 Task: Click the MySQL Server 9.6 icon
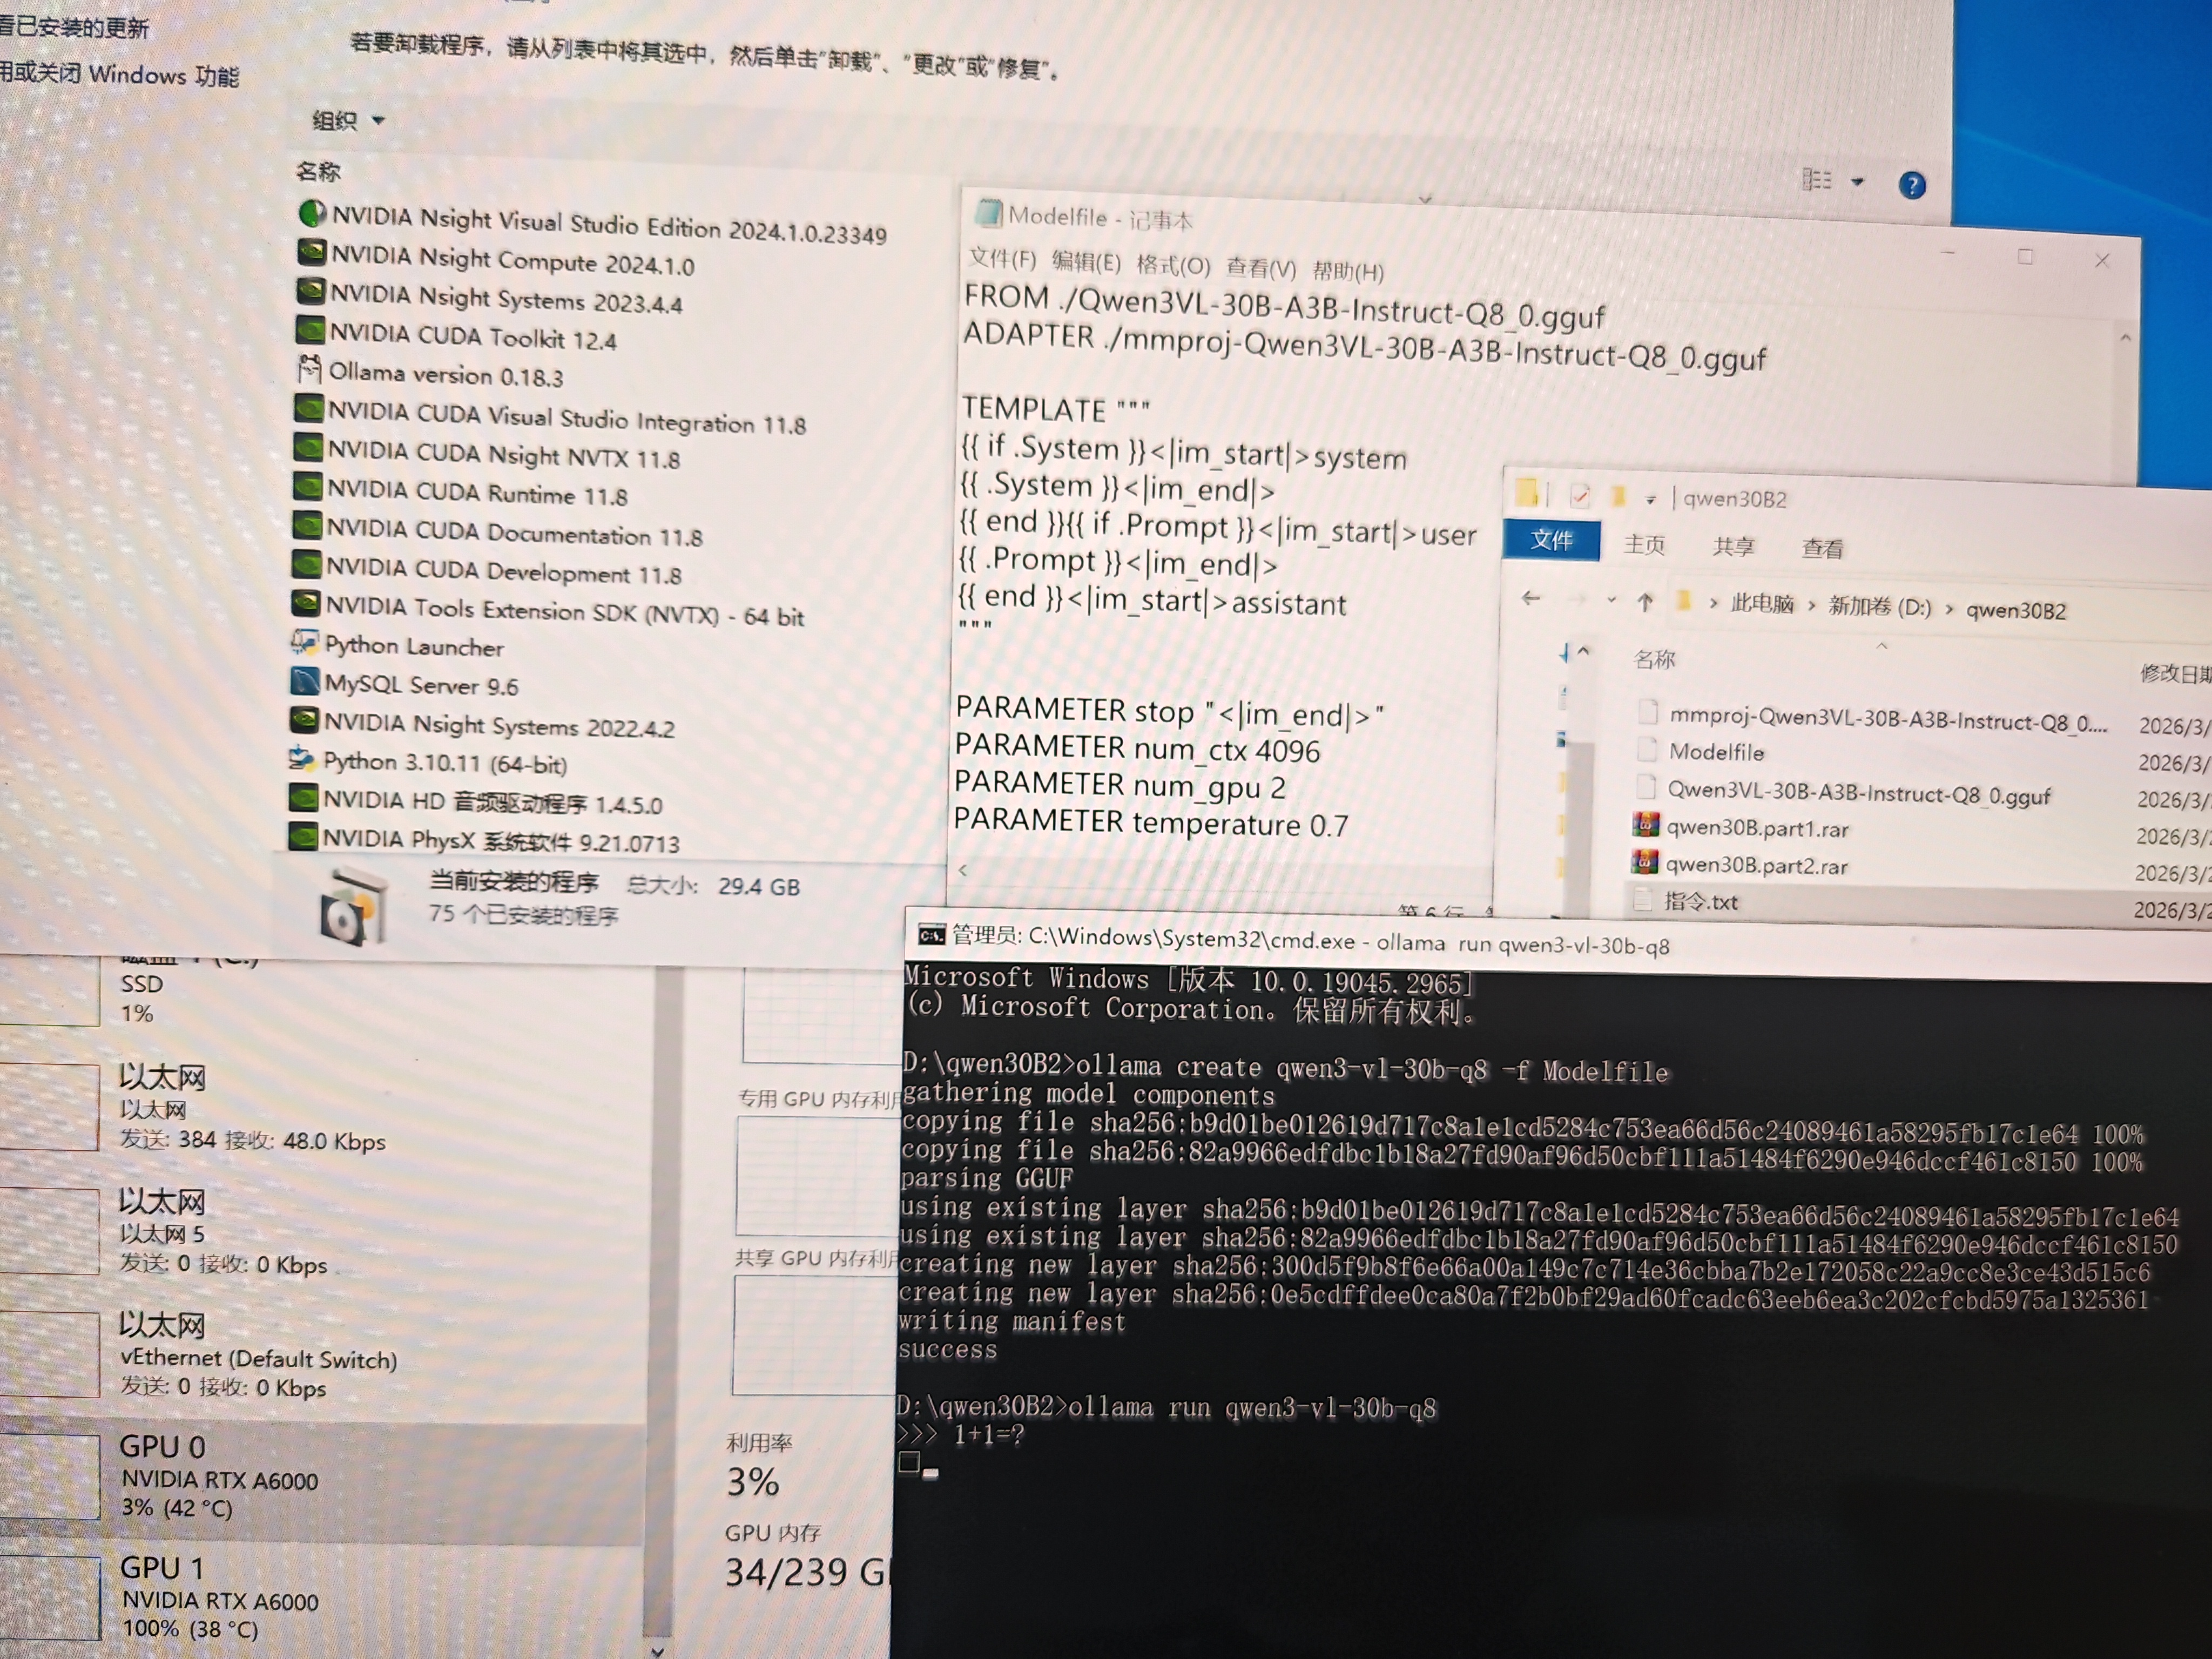(x=304, y=682)
